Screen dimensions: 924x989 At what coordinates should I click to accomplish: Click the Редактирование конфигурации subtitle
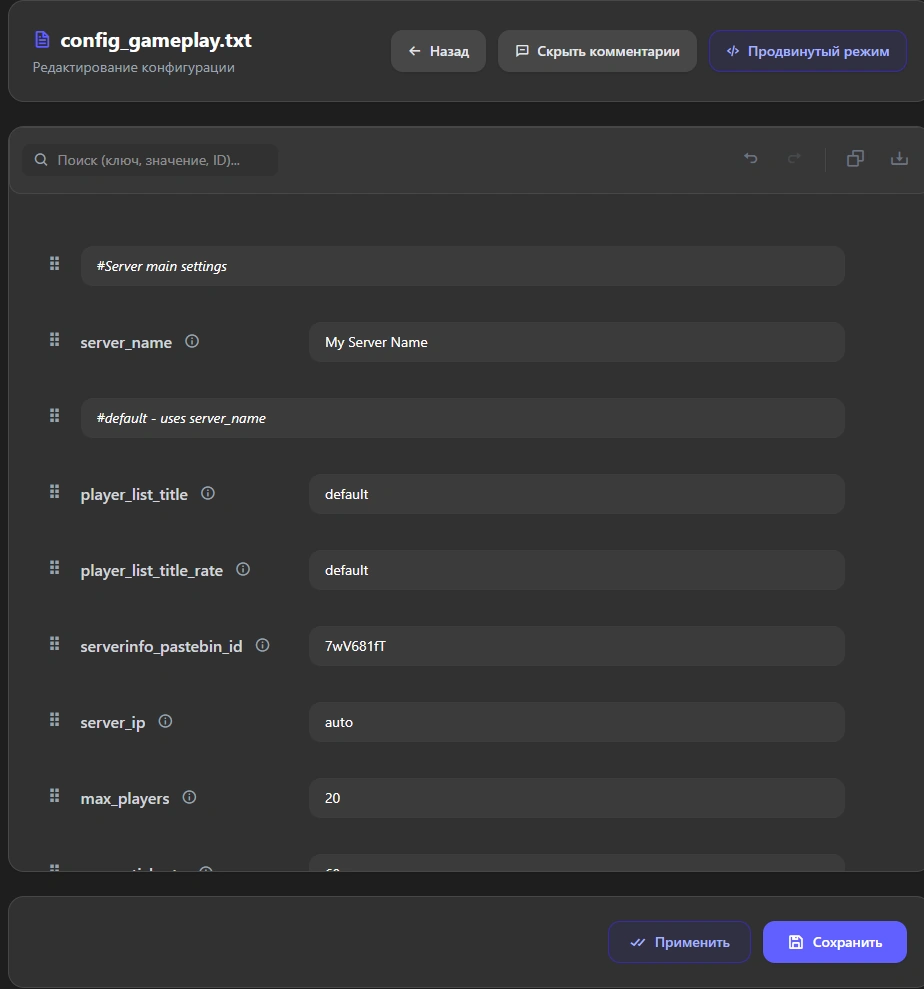(x=134, y=67)
